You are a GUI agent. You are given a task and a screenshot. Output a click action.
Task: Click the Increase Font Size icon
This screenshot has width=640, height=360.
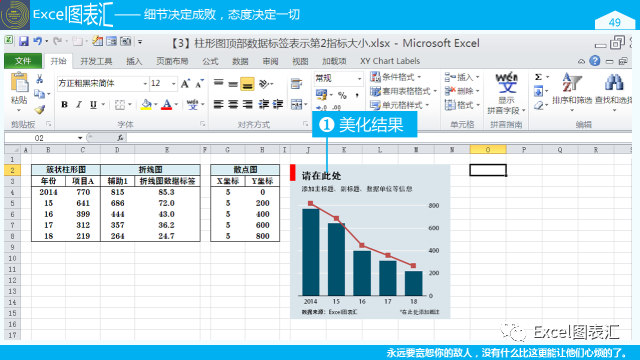point(185,84)
